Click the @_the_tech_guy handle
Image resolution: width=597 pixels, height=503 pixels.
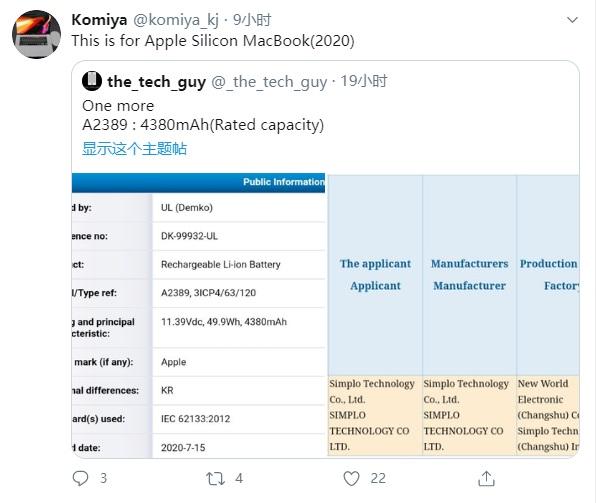[x=269, y=81]
